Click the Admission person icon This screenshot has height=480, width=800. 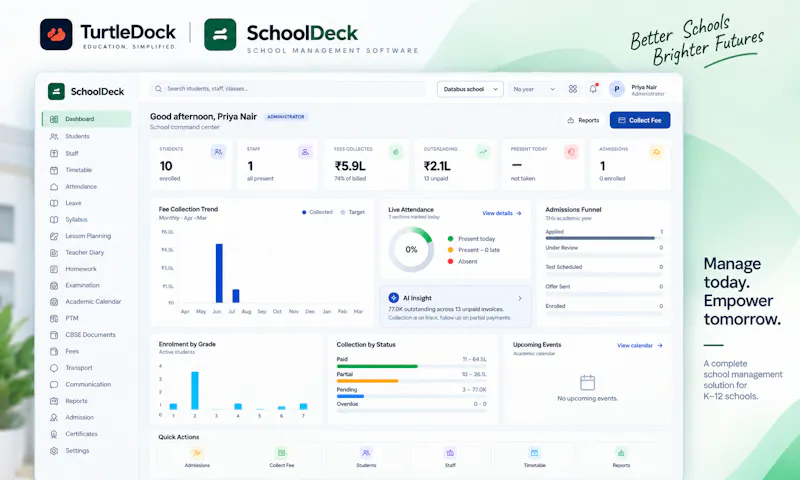point(54,417)
